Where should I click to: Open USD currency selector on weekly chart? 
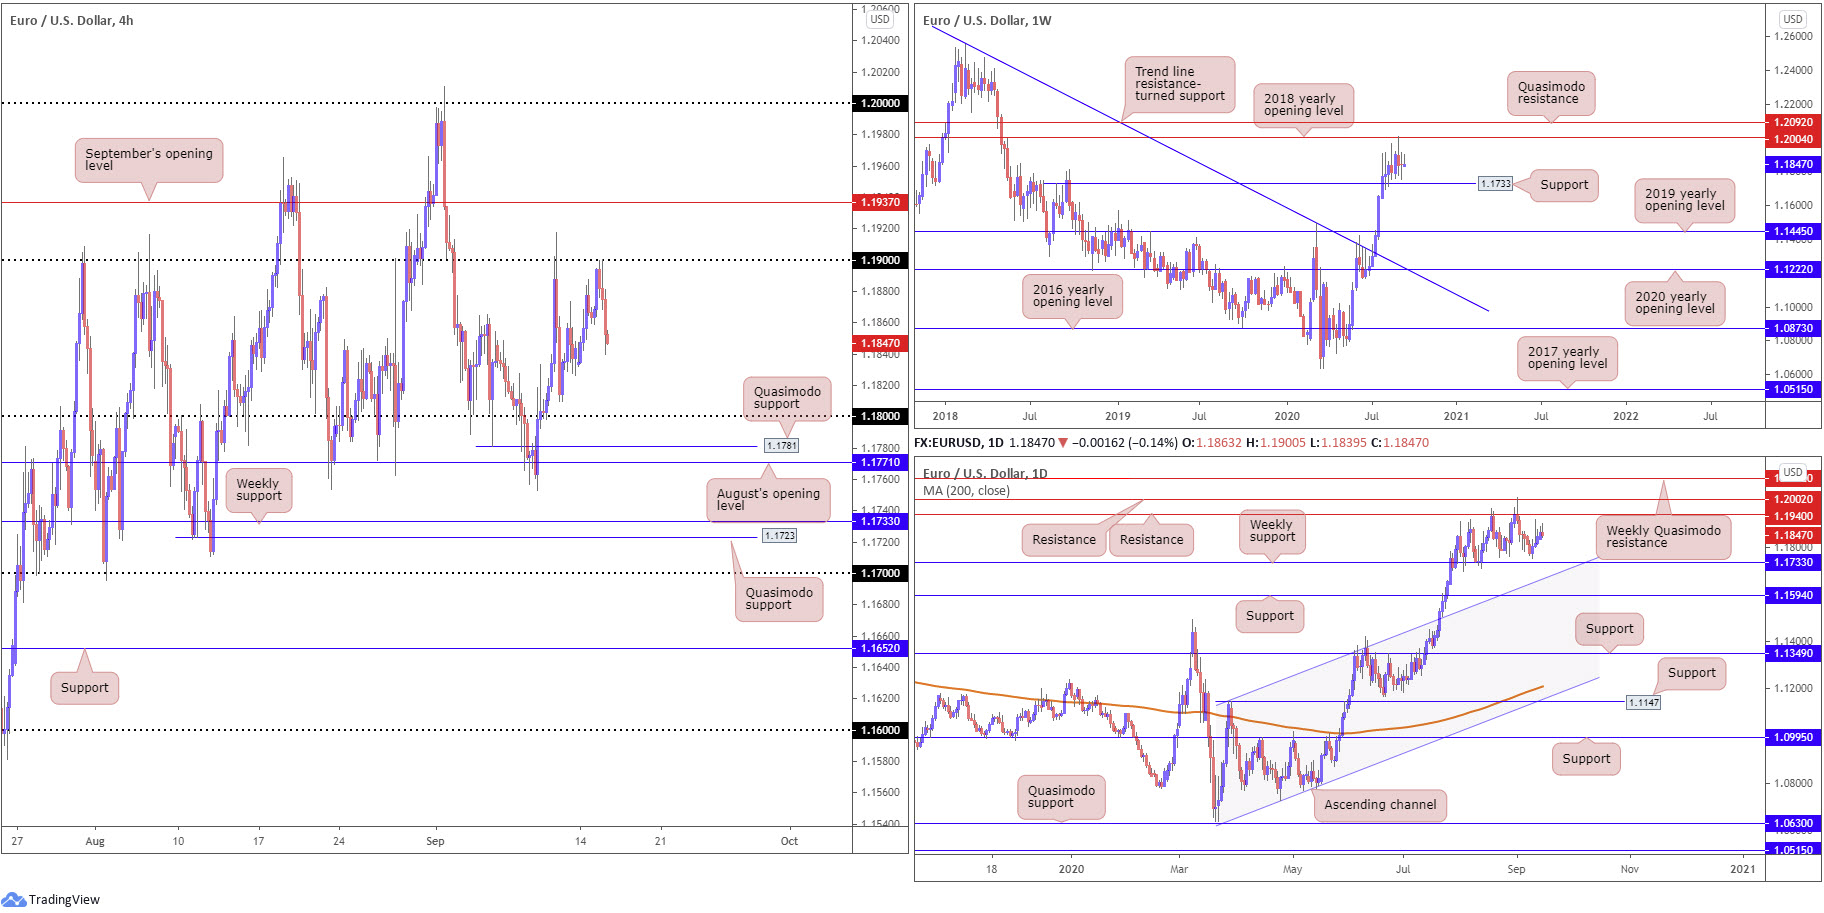pos(1793,19)
